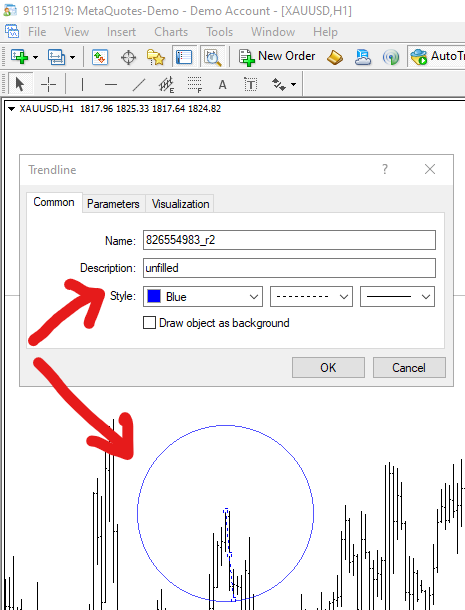
Task: Open the line width dropdown
Action: tap(397, 297)
